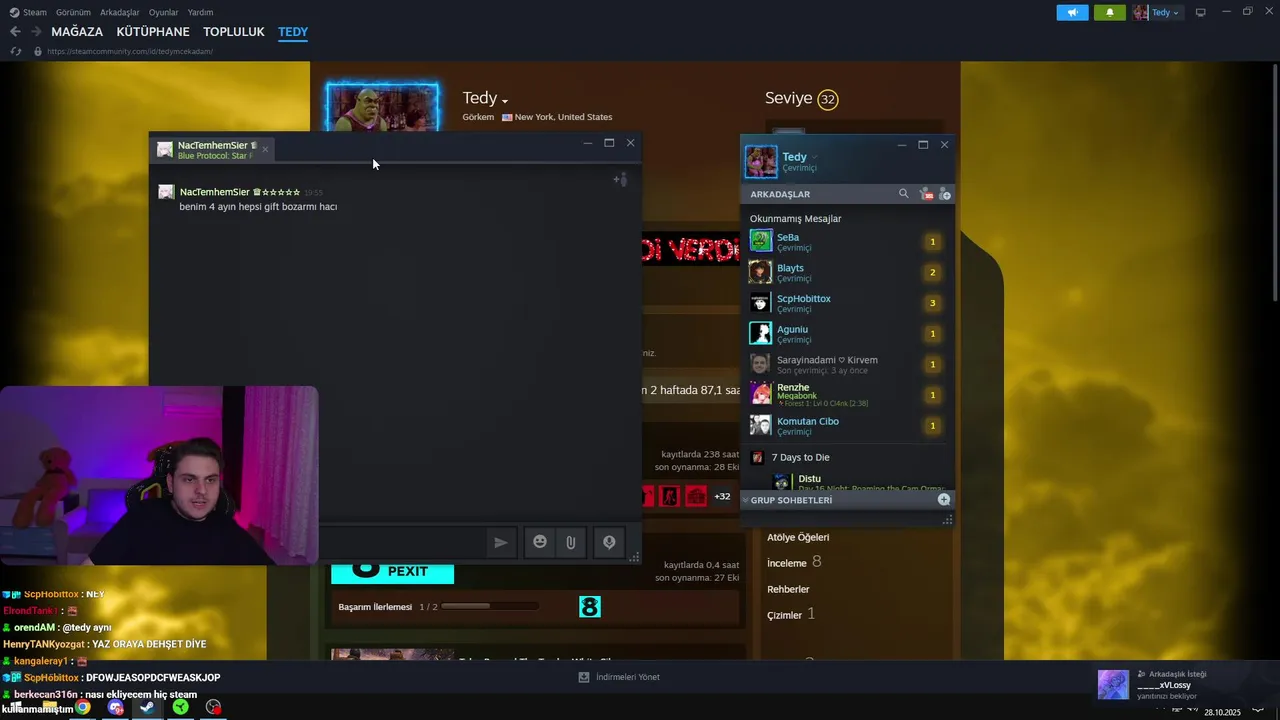Go to the MAĞAZA tab
The width and height of the screenshot is (1280, 720).
coord(77,32)
